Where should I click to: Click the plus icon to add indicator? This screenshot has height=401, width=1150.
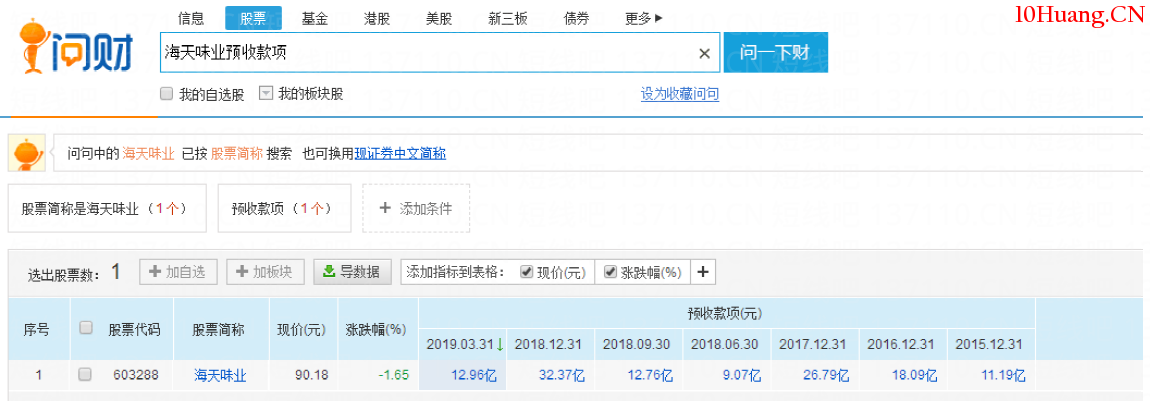[703, 272]
